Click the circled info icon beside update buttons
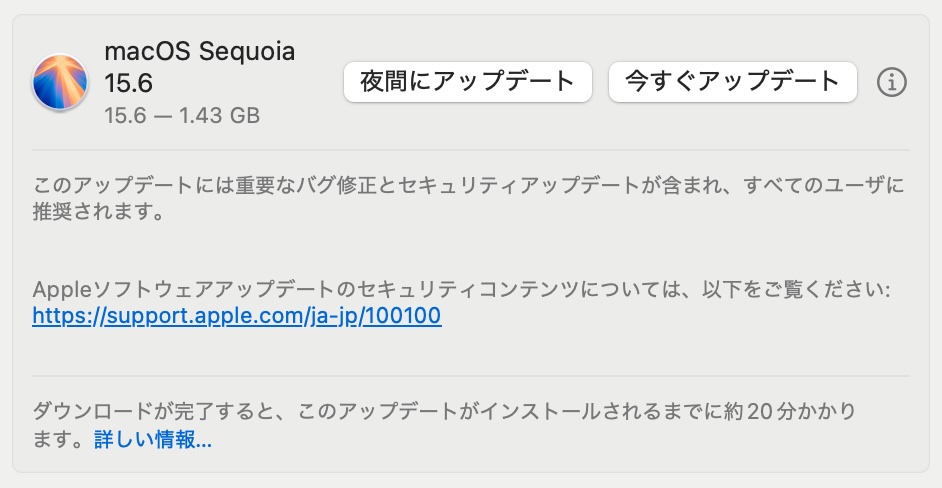This screenshot has height=488, width=942. (892, 82)
